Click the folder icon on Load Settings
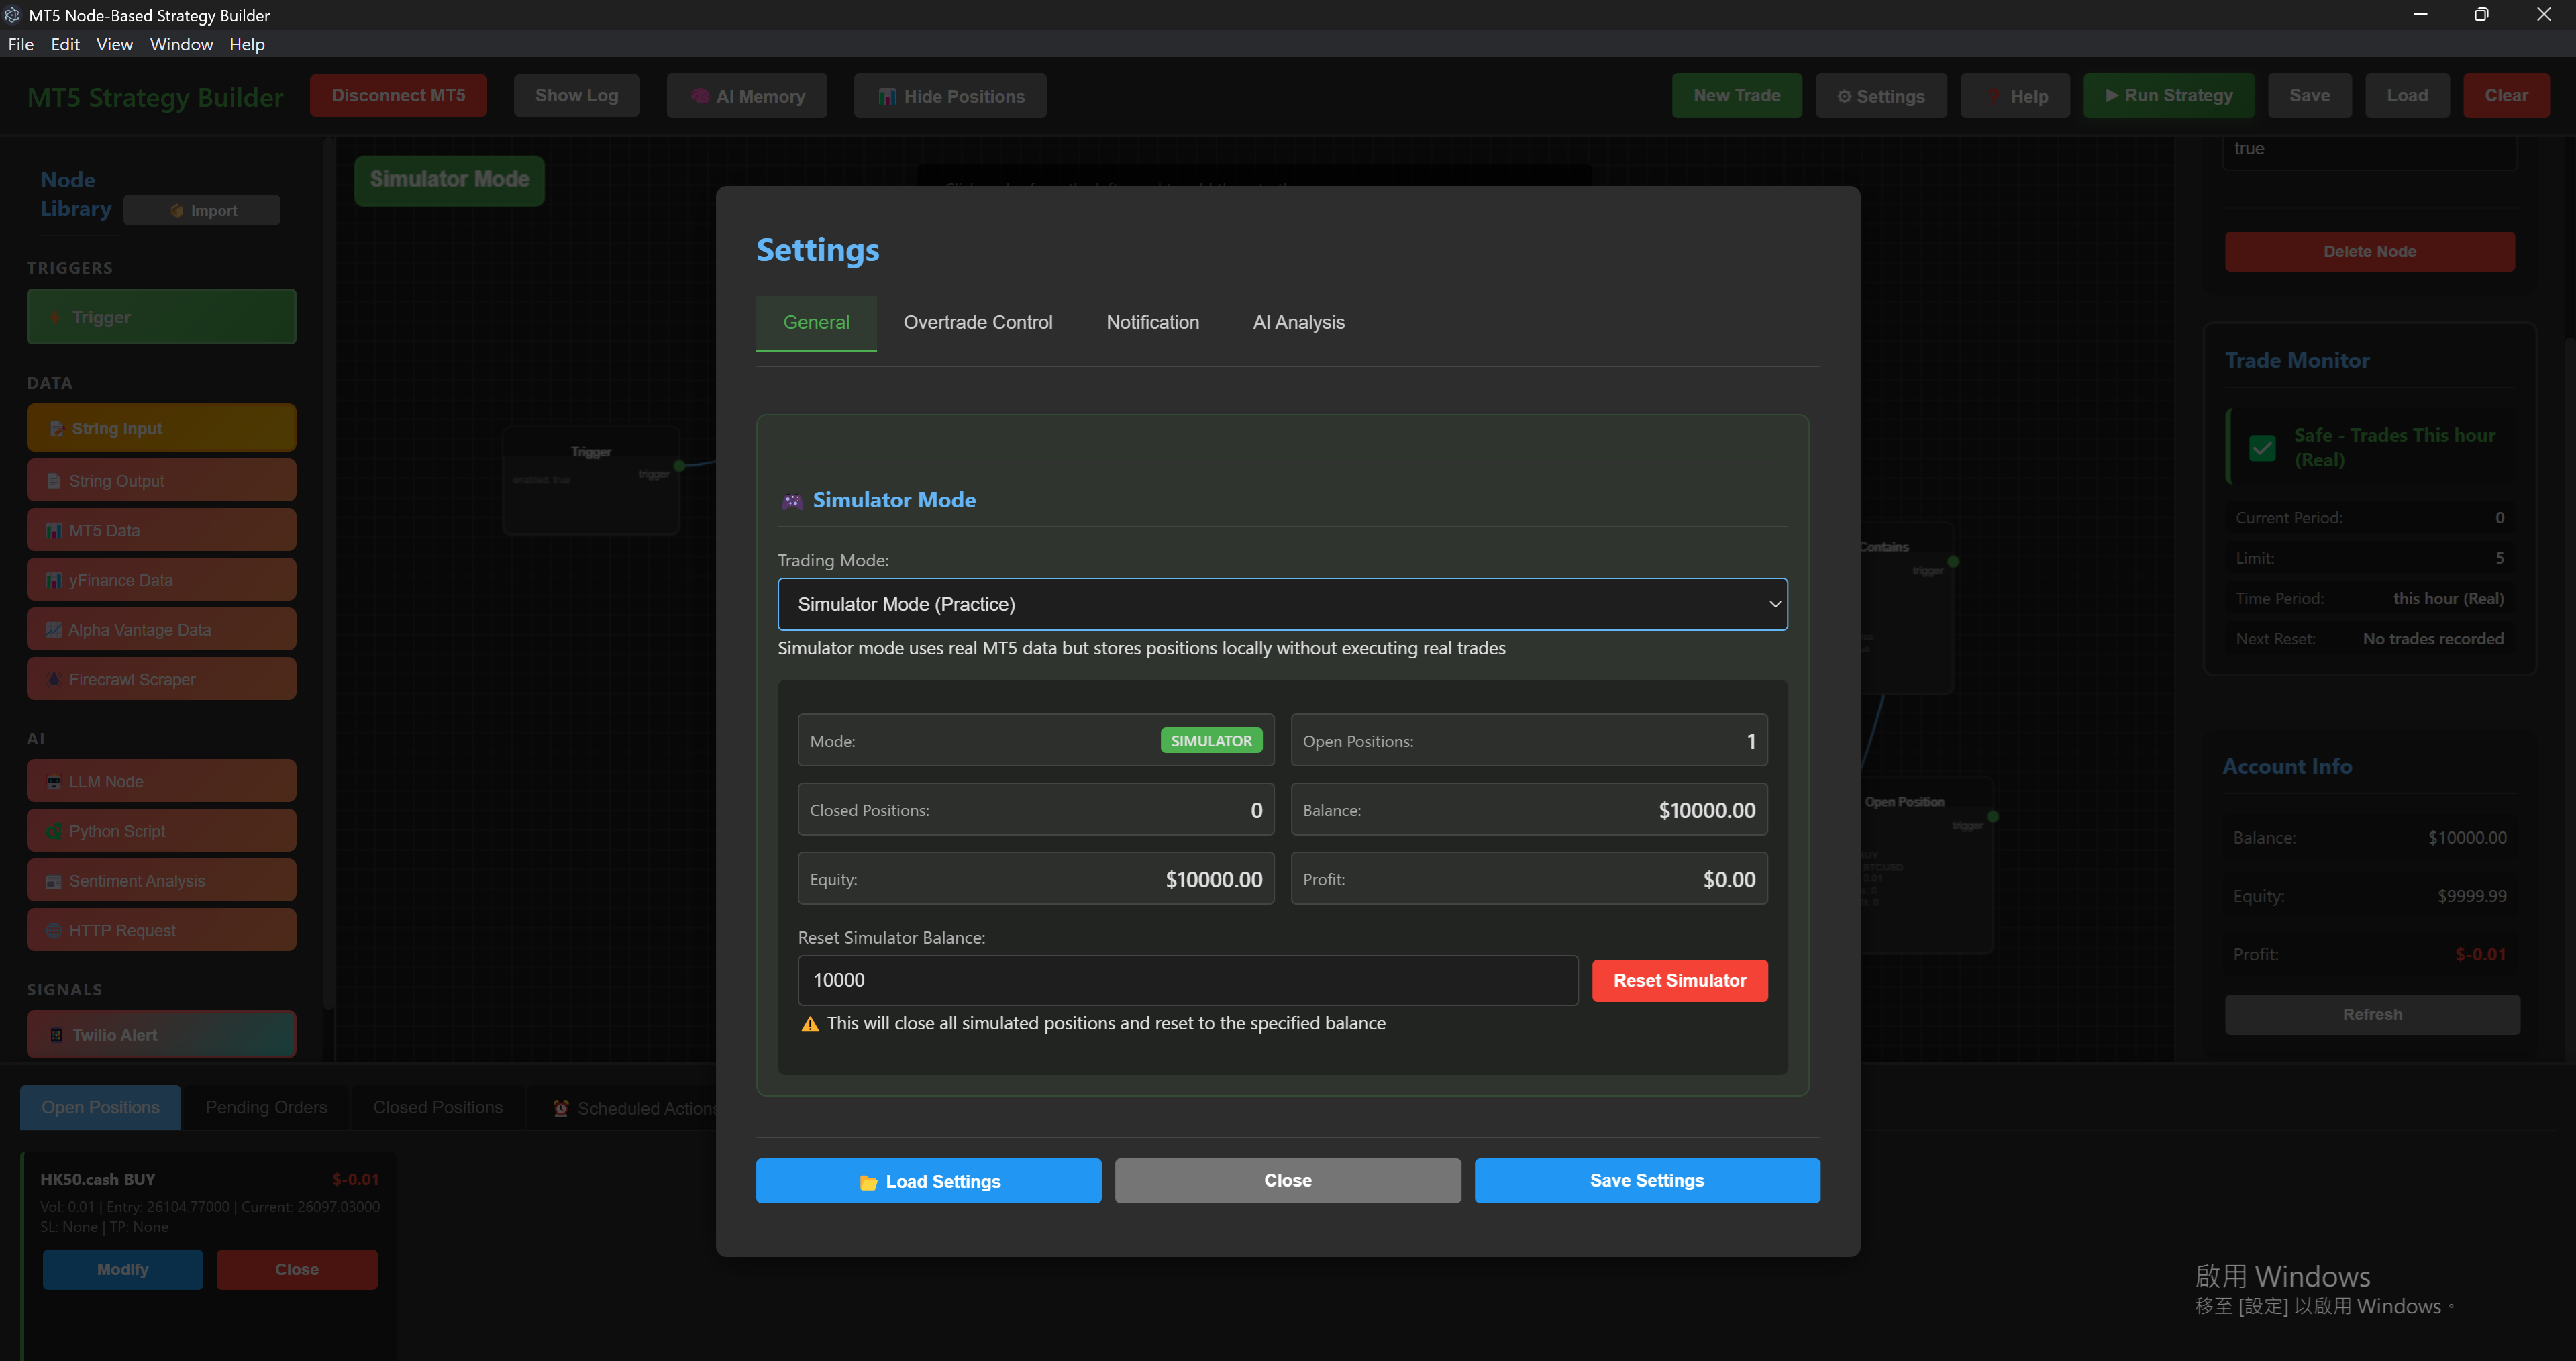Image resolution: width=2576 pixels, height=1361 pixels. 868,1182
